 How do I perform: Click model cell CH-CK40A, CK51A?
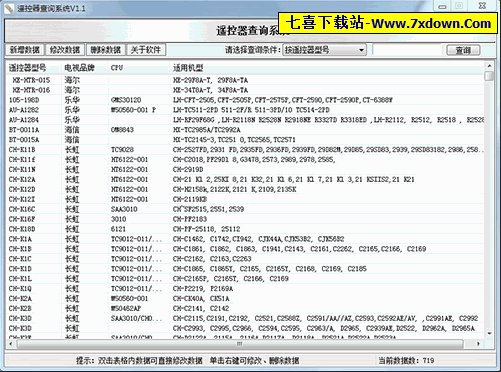(x=201, y=299)
